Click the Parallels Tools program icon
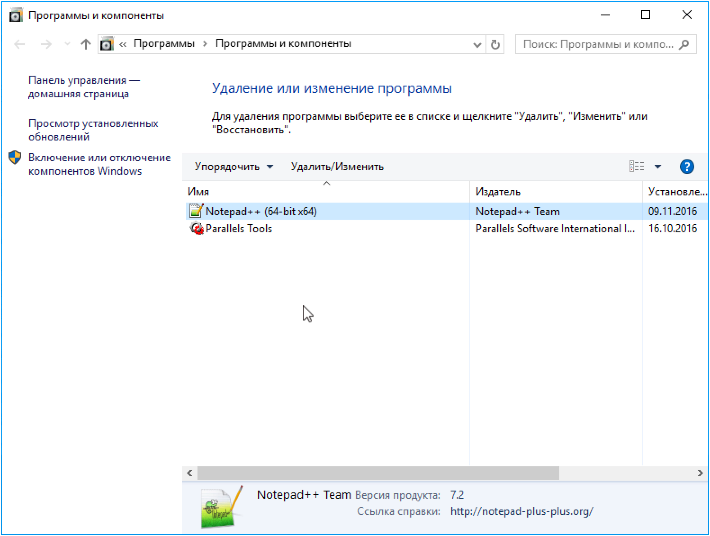 click(197, 228)
